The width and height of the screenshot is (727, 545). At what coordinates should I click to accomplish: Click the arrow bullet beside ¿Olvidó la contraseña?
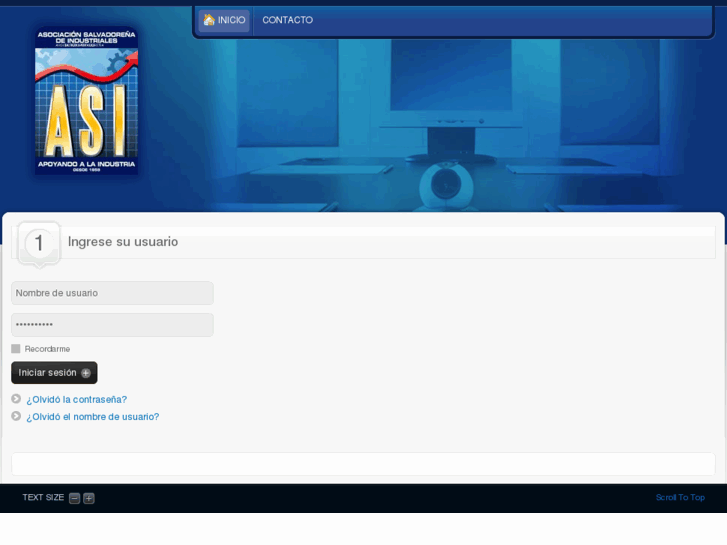coord(16,399)
